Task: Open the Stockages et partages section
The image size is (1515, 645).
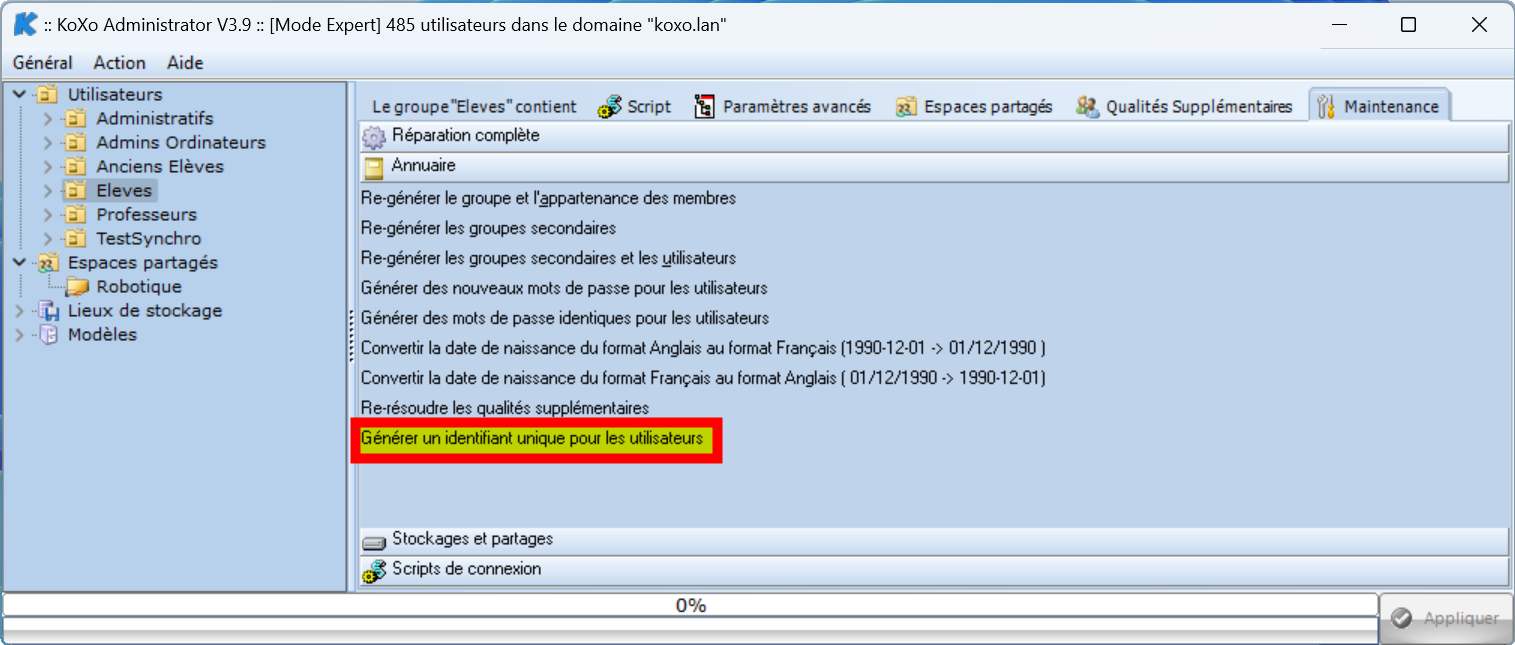Action: click(934, 541)
